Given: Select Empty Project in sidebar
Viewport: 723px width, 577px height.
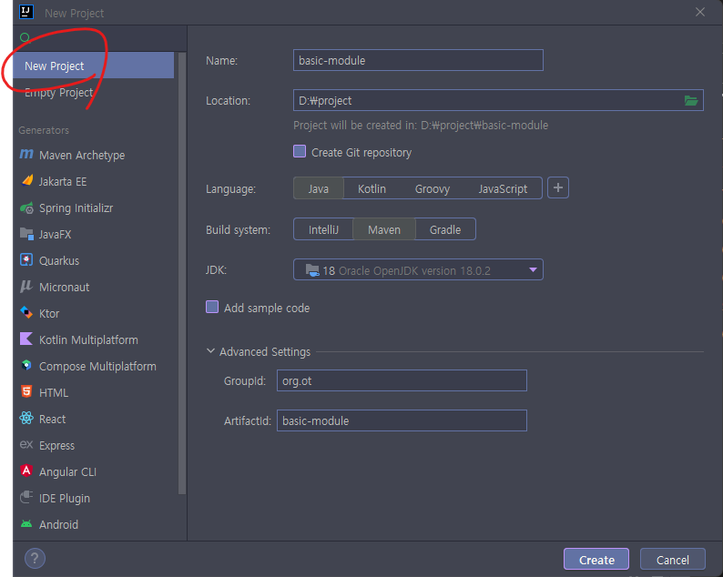Looking at the screenshot, I should pos(94,92).
